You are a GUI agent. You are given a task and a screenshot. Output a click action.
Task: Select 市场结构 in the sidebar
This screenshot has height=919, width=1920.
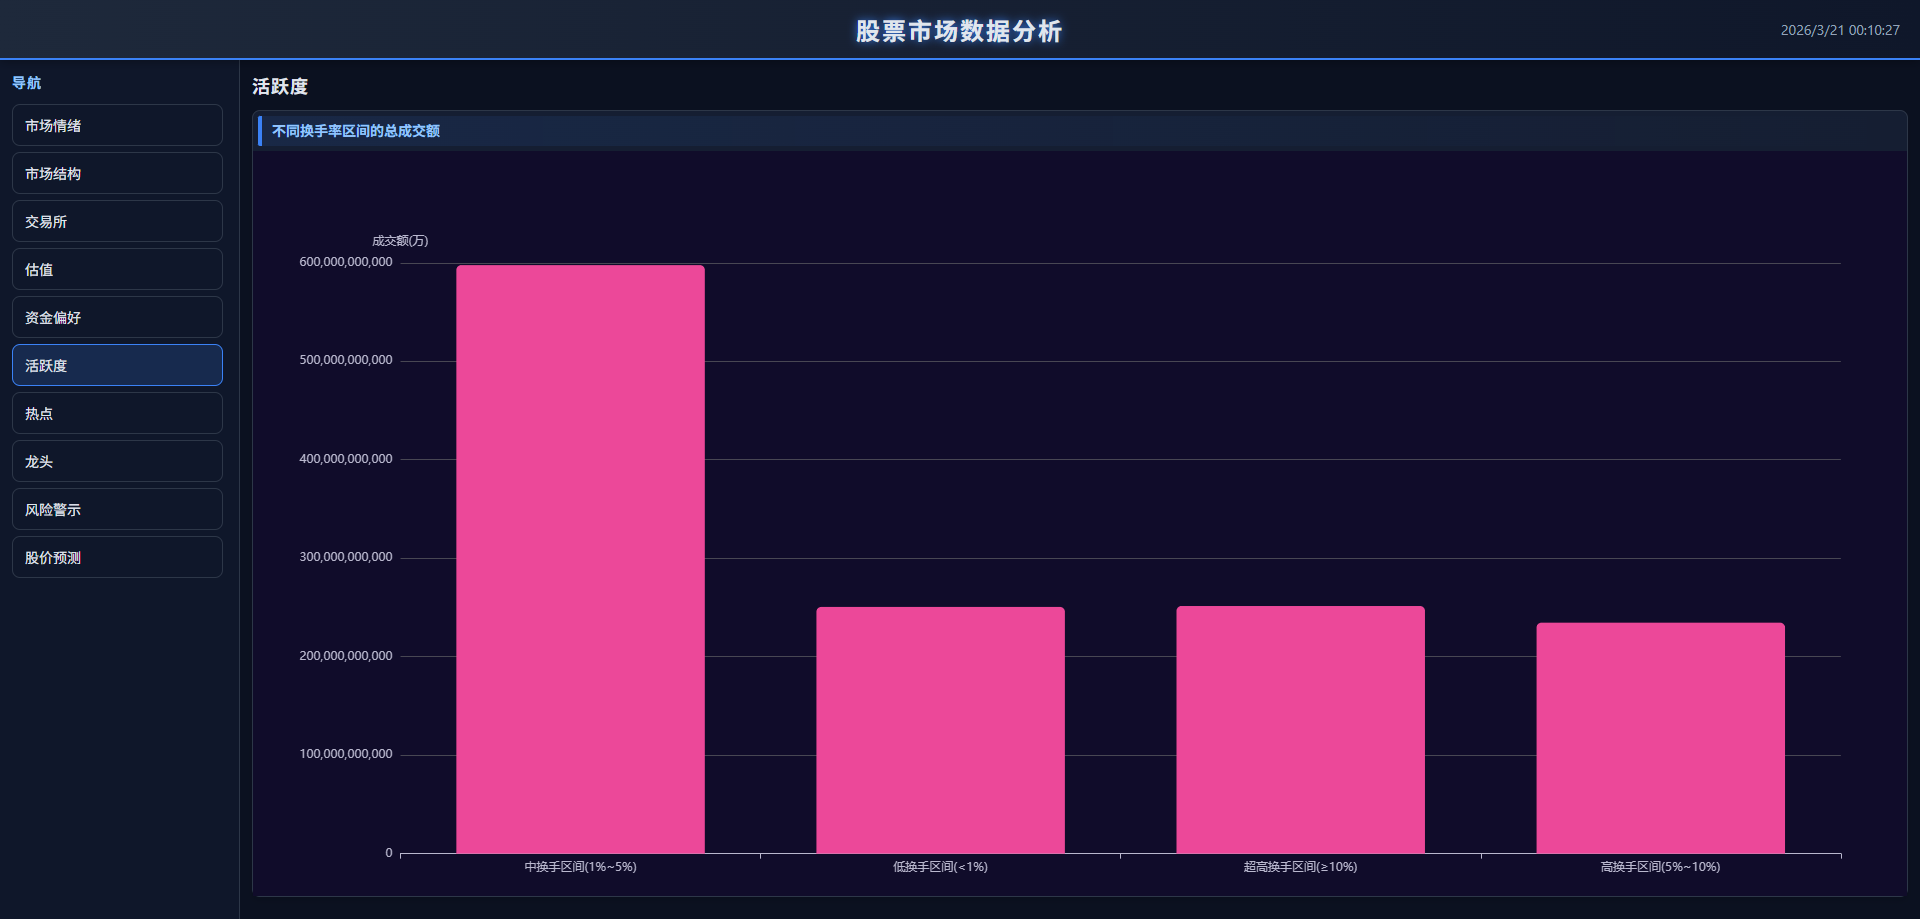pyautogui.click(x=117, y=174)
